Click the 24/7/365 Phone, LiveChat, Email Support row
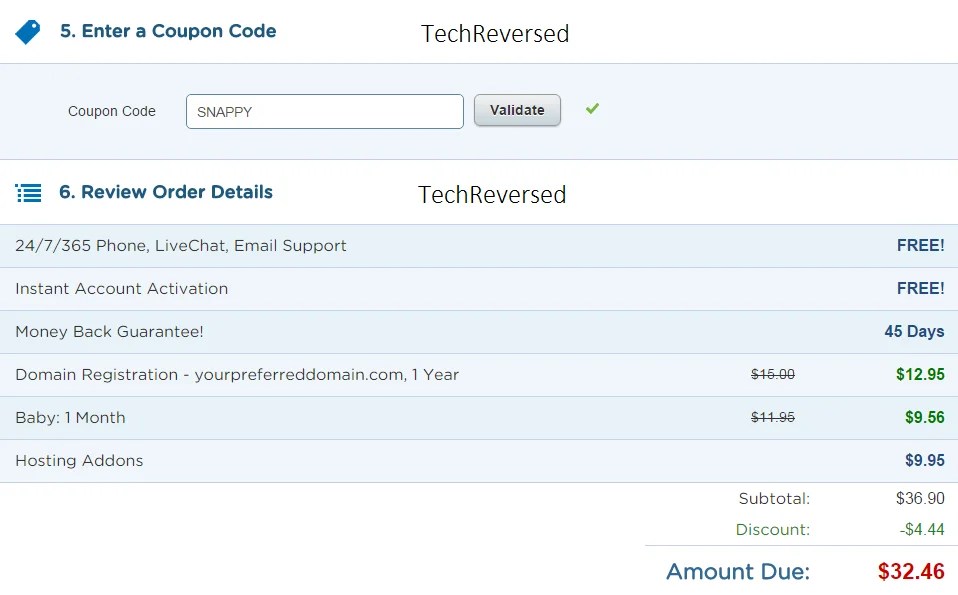The width and height of the screenshot is (958, 595). [x=479, y=246]
